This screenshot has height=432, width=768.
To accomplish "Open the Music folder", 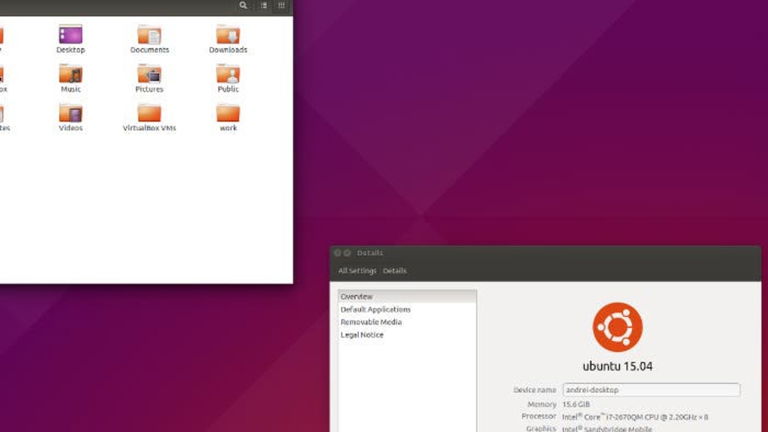I will 71,78.
